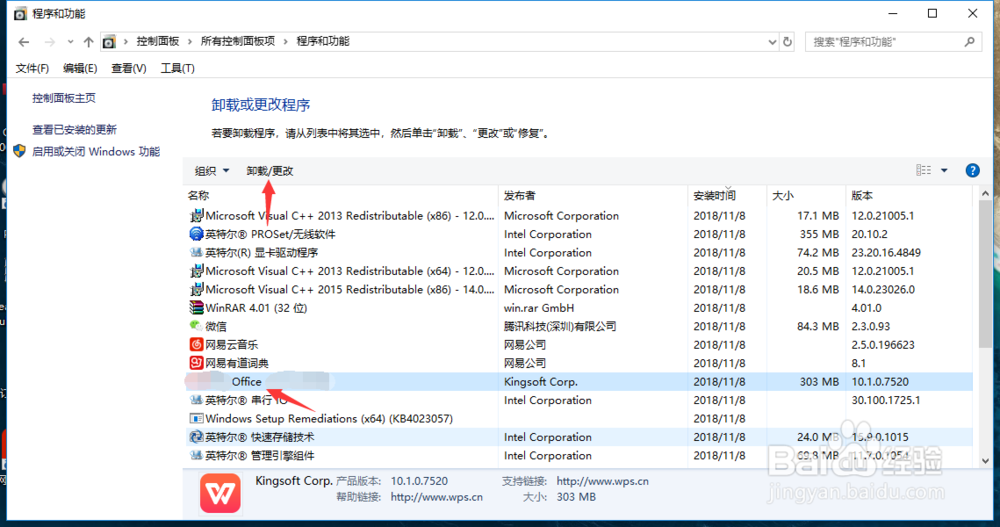This screenshot has height=527, width=1000.
Task: Click the list scrollbar up arrow
Action: point(985,193)
